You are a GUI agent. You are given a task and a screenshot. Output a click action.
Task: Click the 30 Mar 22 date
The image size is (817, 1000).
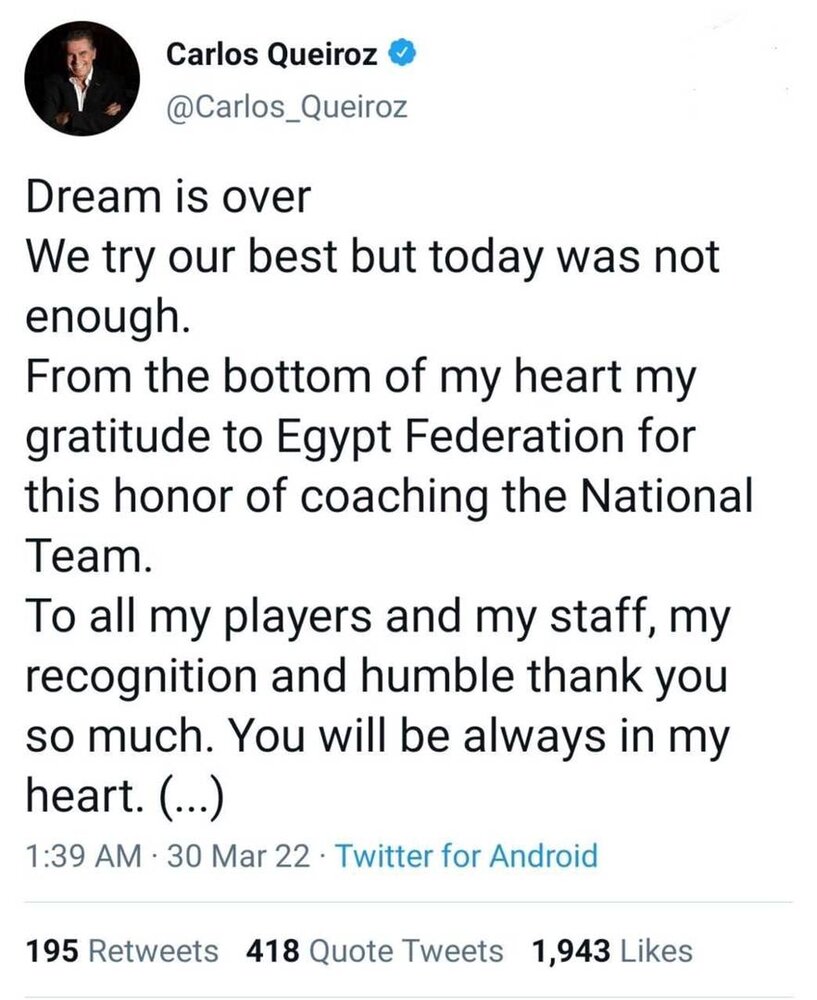coord(240,856)
